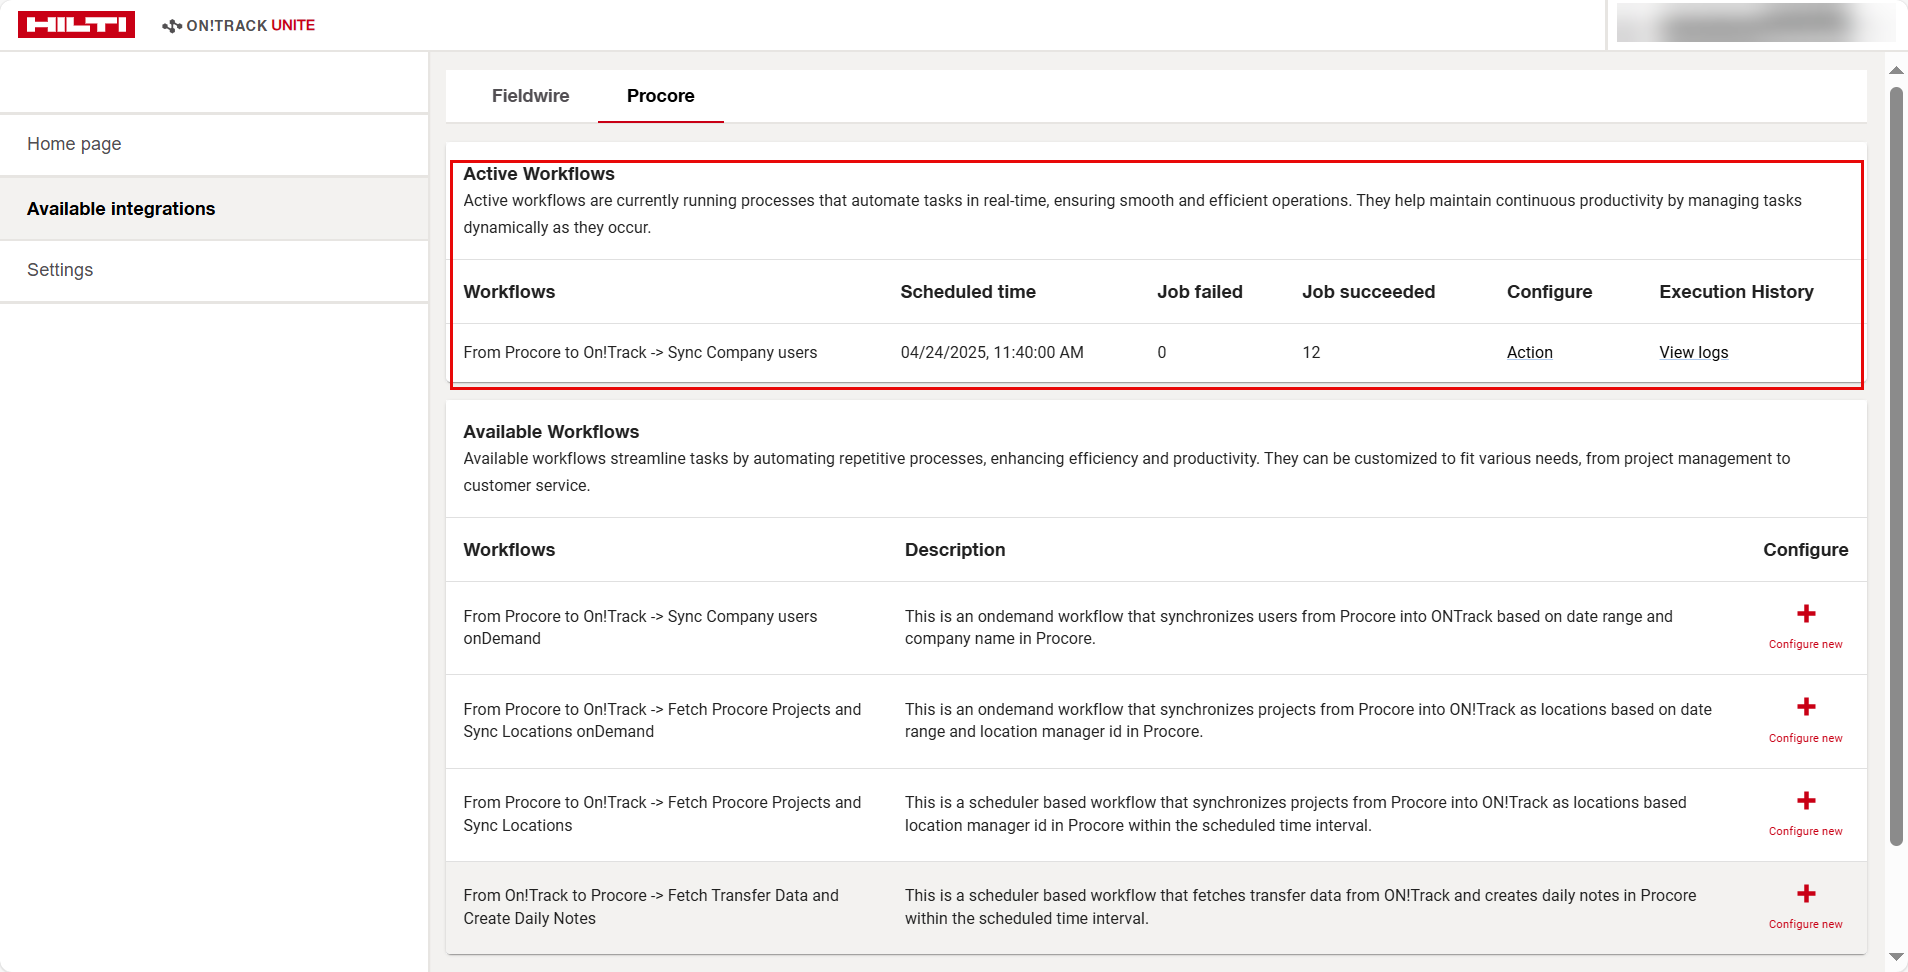1908x972 pixels.
Task: Open View logs for active workflow
Action: tap(1694, 352)
